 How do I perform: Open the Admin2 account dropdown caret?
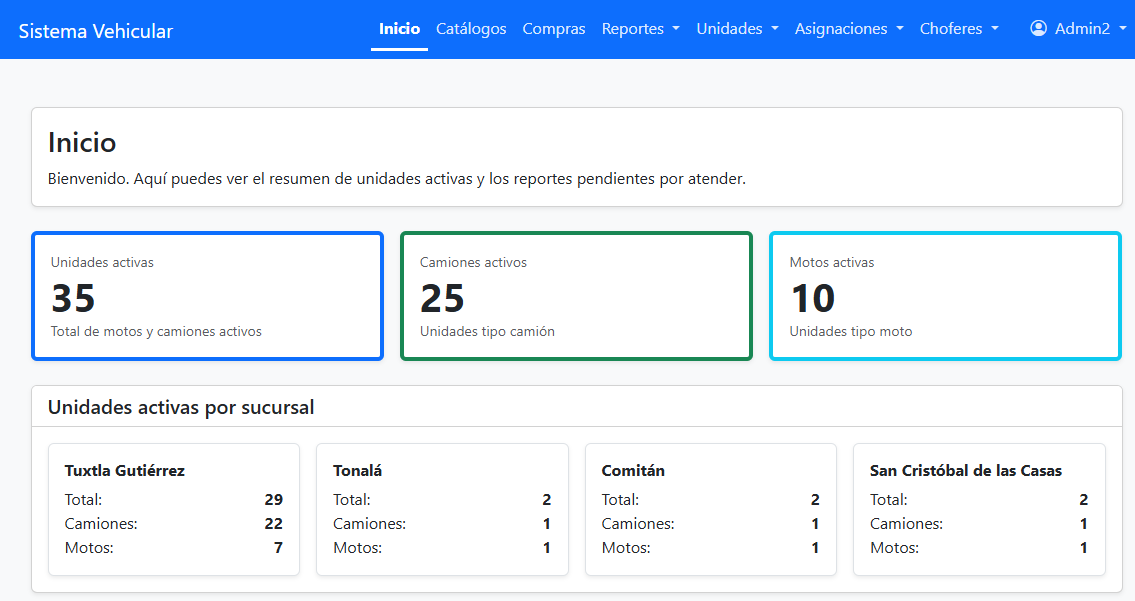(1123, 29)
